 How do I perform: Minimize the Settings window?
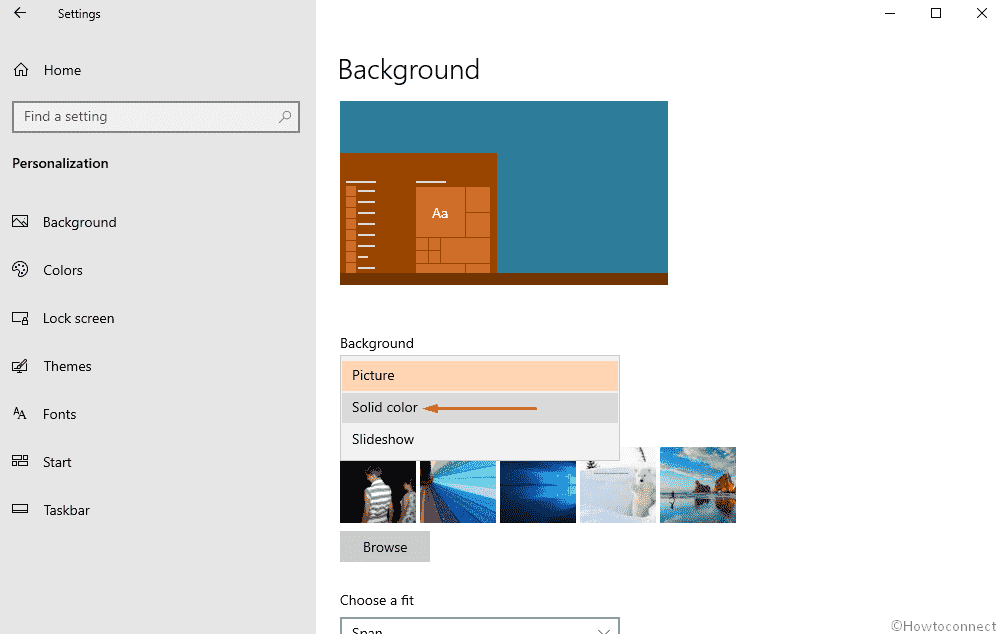[890, 13]
